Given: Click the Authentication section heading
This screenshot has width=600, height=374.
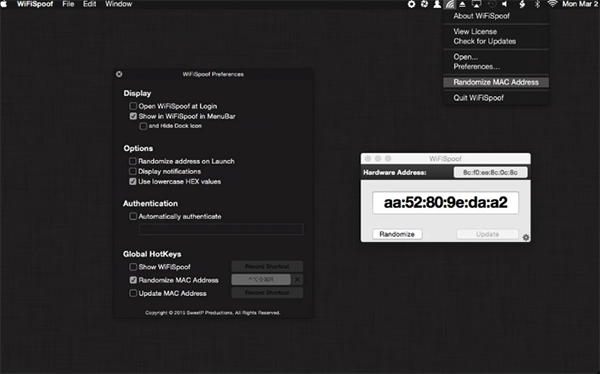Looking at the screenshot, I should [x=150, y=204].
